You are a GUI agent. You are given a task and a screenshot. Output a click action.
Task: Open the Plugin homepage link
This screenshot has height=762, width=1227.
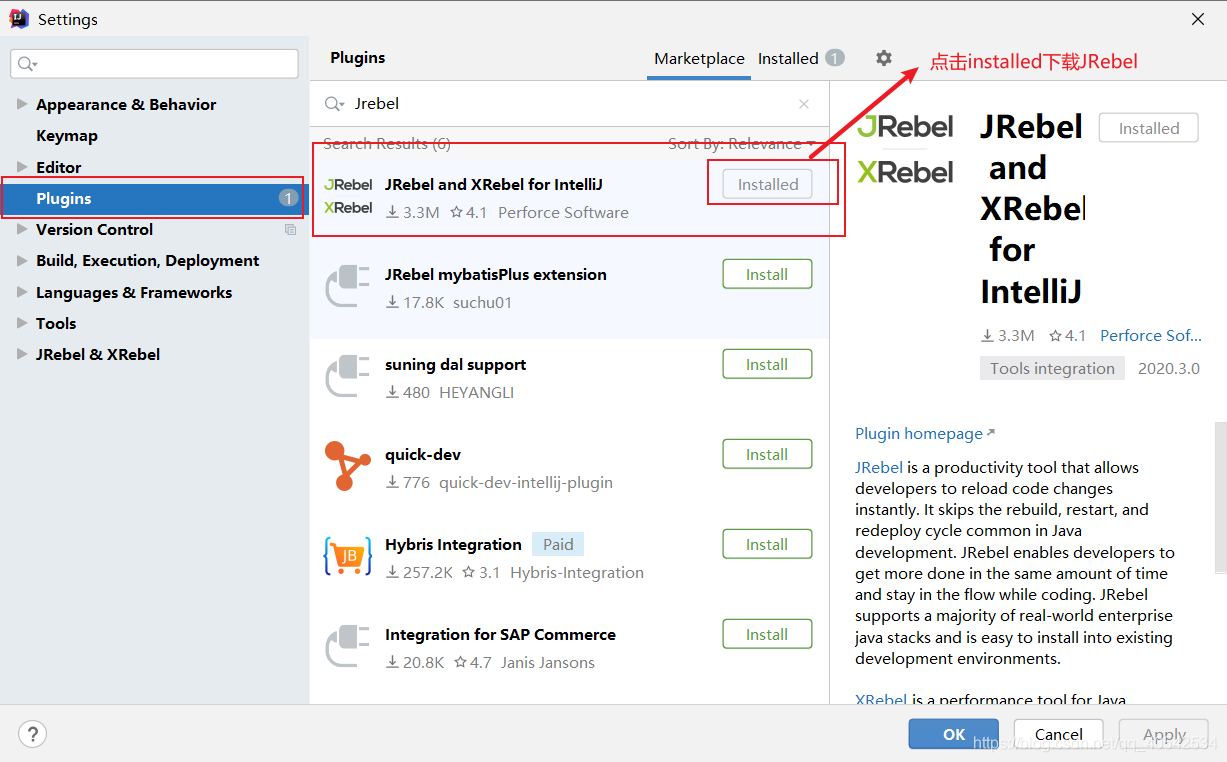tap(925, 433)
